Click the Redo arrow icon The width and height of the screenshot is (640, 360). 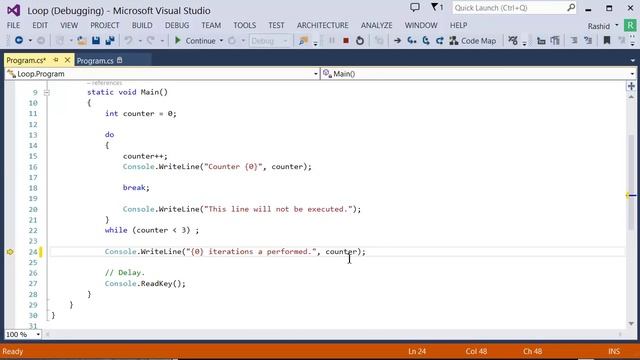coord(151,40)
